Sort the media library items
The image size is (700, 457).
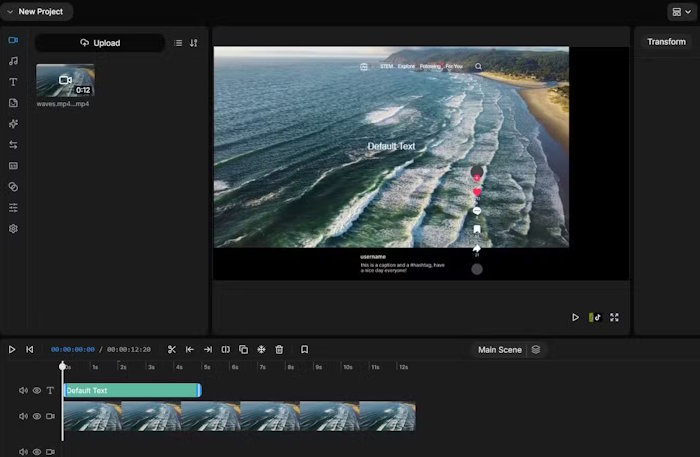[x=193, y=43]
